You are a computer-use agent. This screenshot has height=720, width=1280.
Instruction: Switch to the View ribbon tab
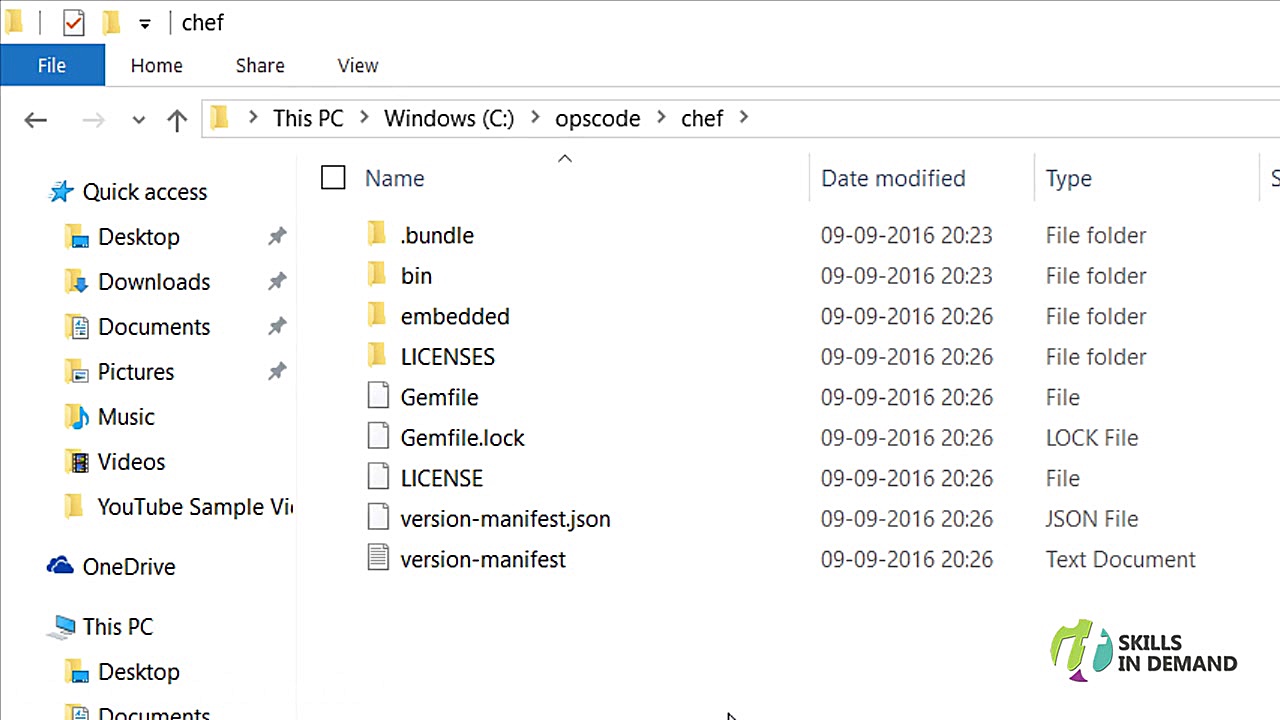(x=357, y=66)
